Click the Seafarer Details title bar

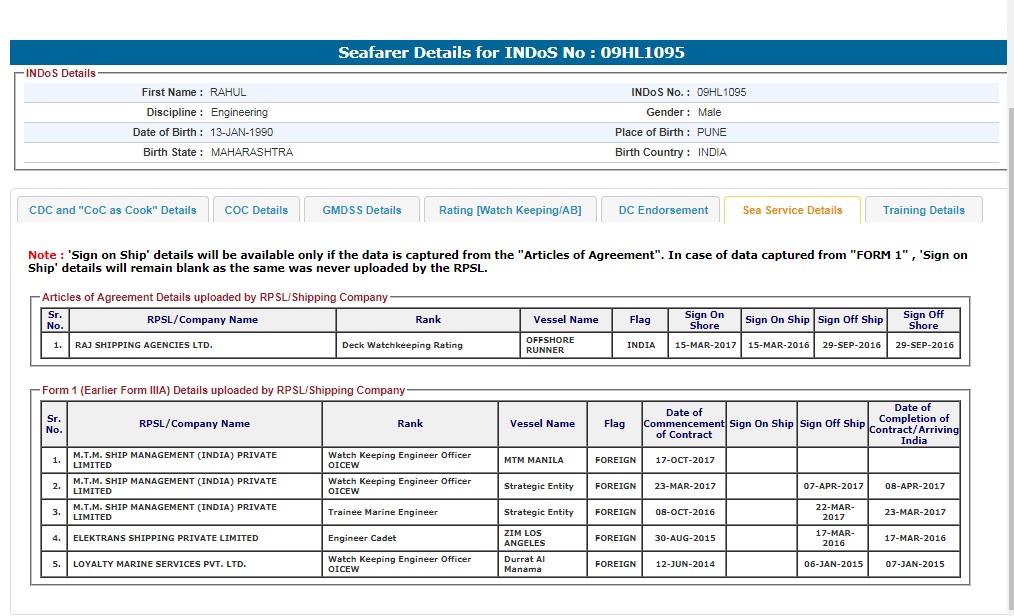510,53
